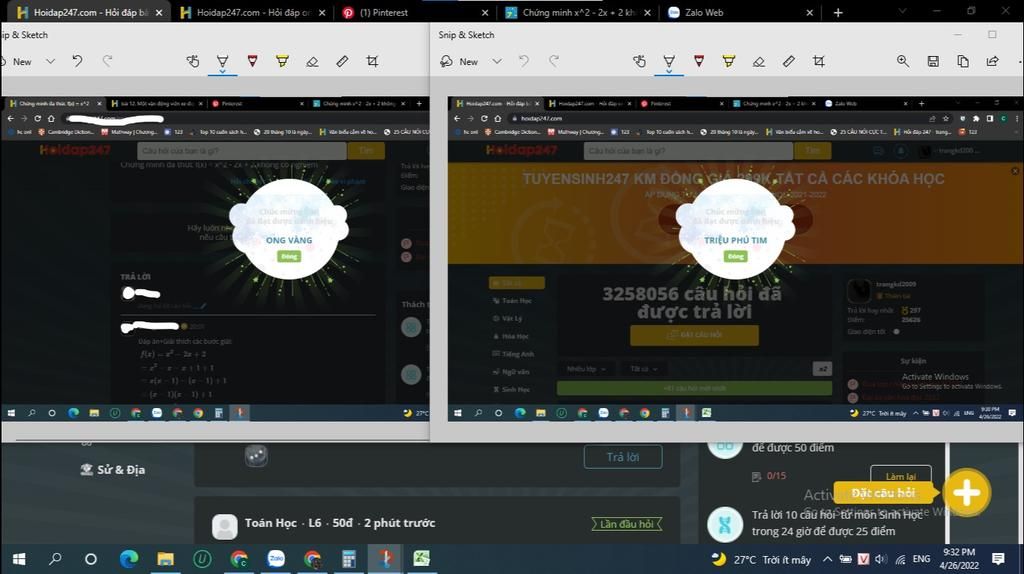
Task: Click the Làm lại button
Action: click(901, 476)
